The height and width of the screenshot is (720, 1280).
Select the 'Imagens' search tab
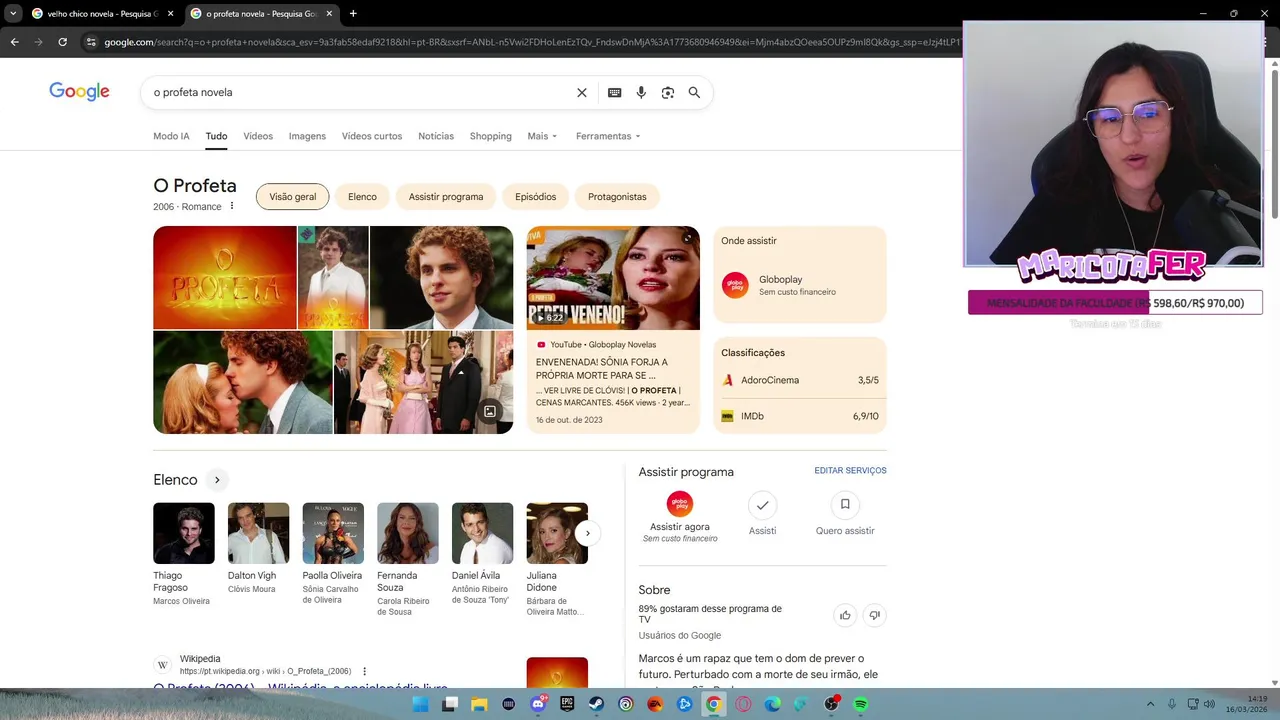307,136
